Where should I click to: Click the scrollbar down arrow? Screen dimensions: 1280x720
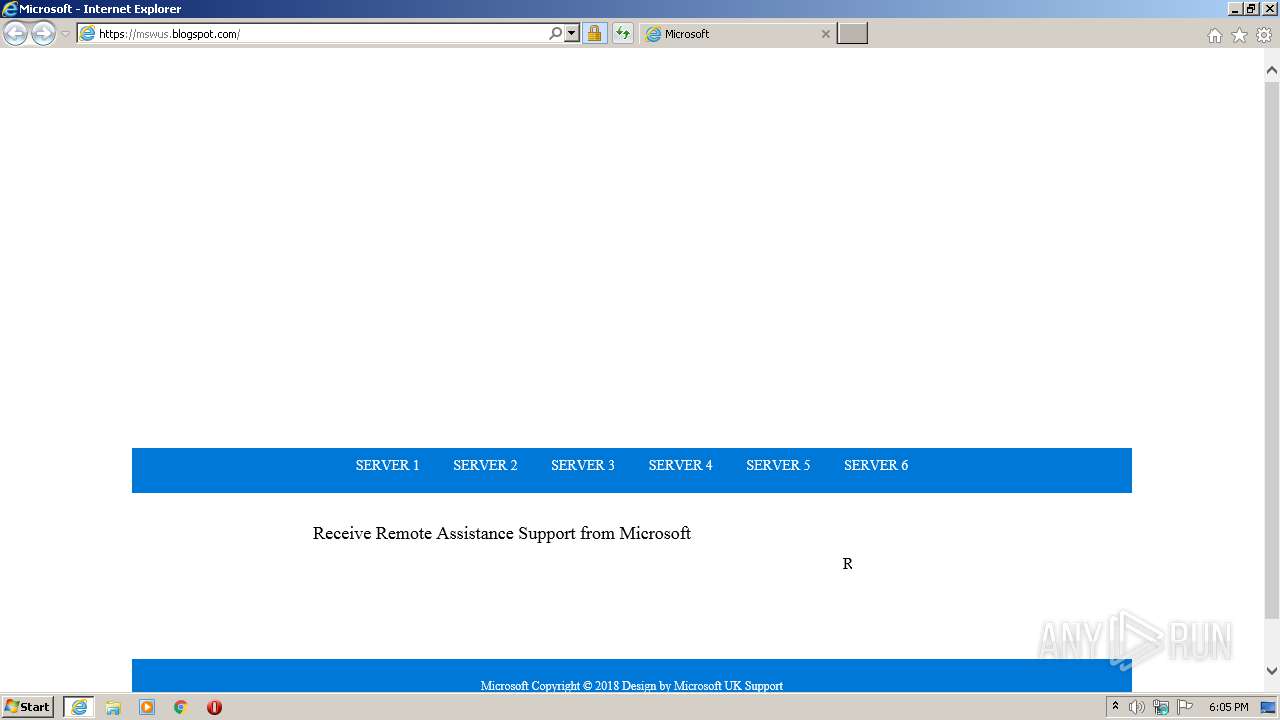1272,671
